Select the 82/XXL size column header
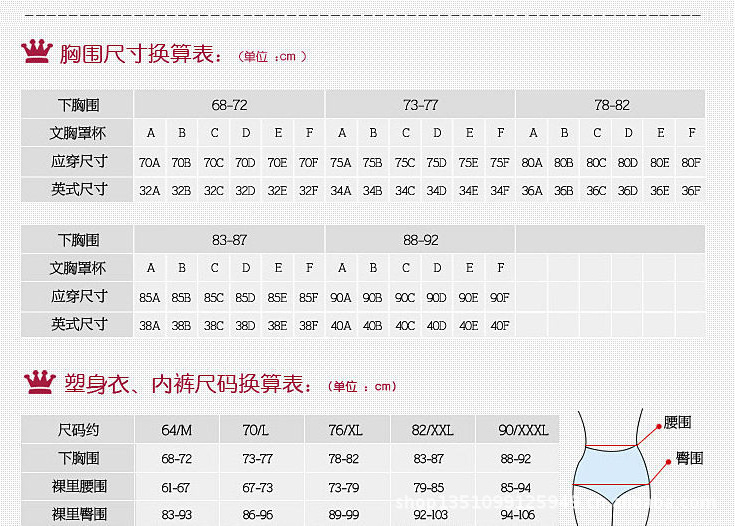Viewport: 735px width, 526px height. coord(432,430)
